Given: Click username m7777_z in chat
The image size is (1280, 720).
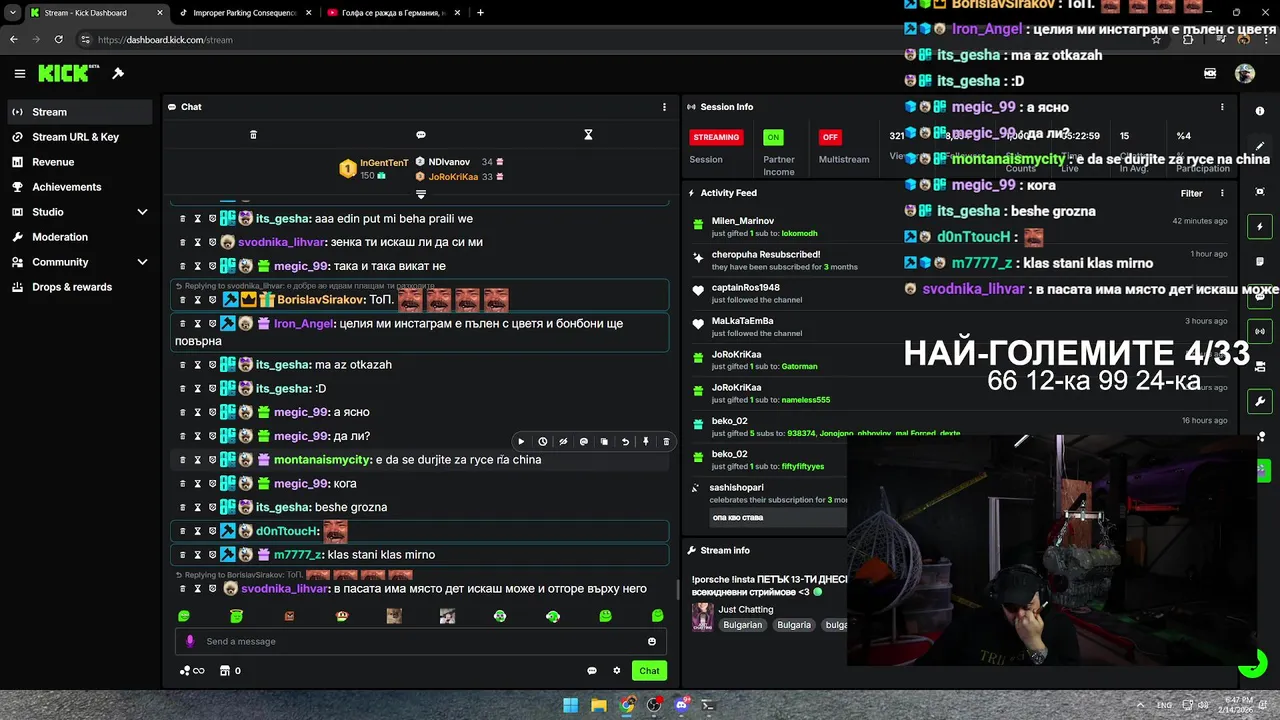Looking at the screenshot, I should pos(298,555).
